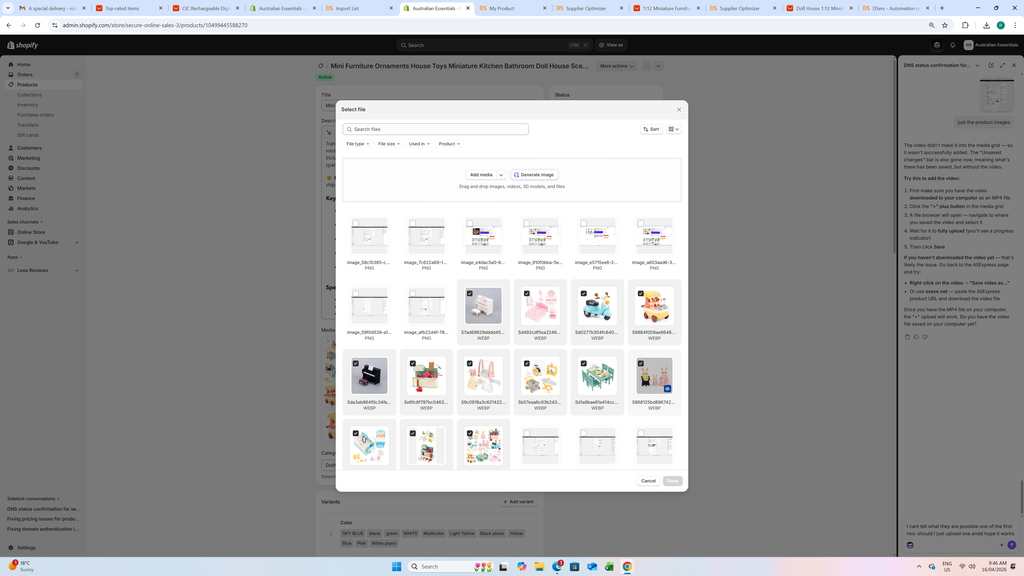Viewport: 1024px width, 576px height.
Task: Check the image_7c622a69 PNG checkbox
Action: [413, 224]
